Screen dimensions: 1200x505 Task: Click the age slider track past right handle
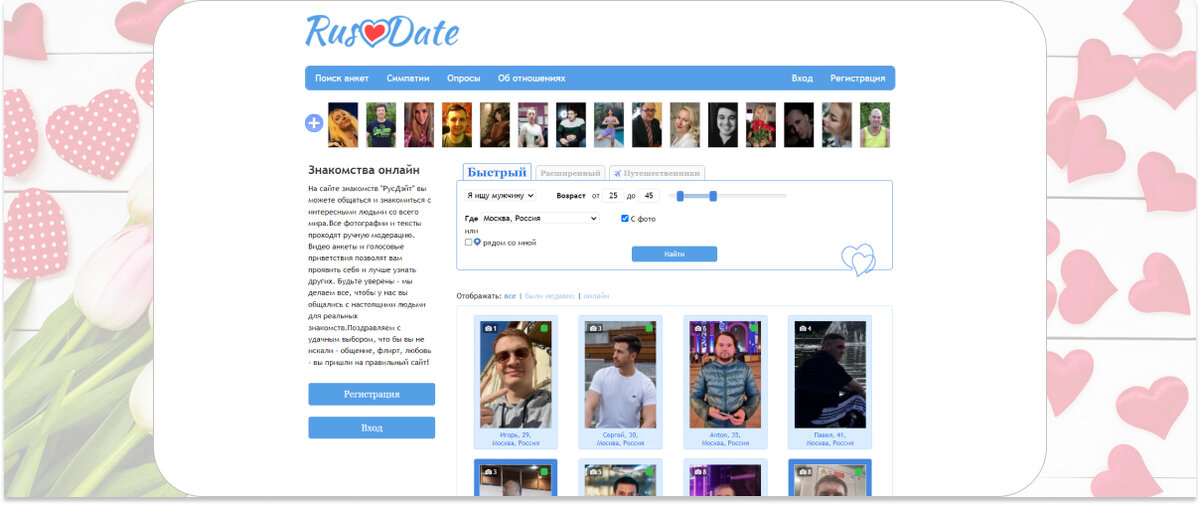(752, 196)
